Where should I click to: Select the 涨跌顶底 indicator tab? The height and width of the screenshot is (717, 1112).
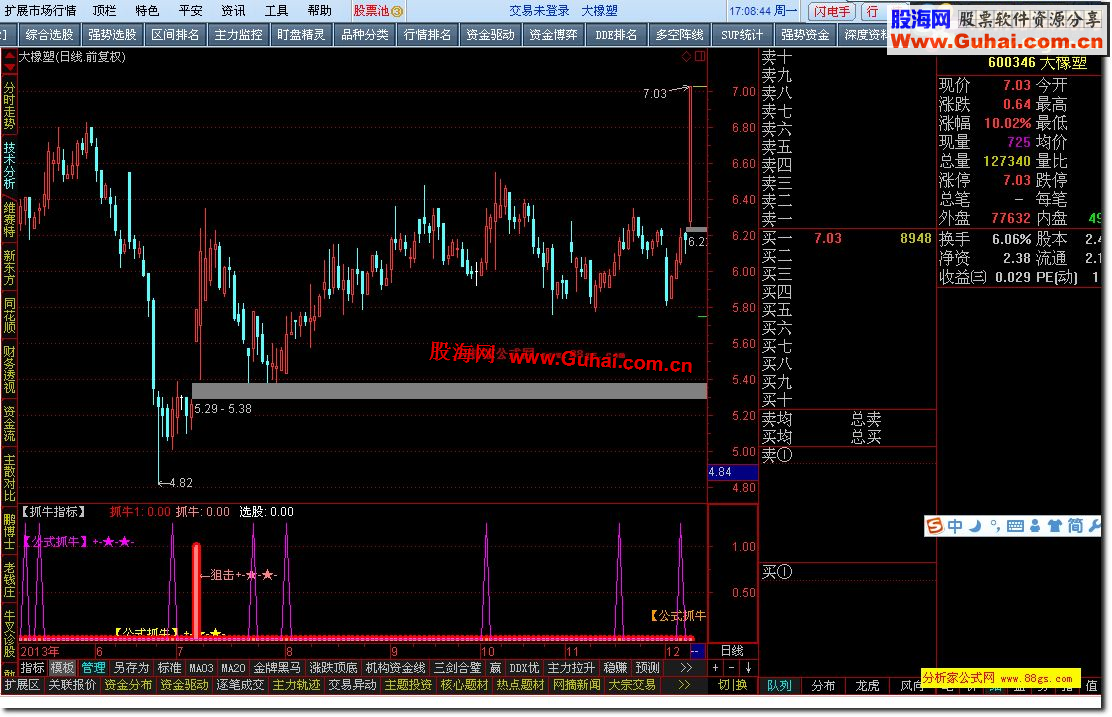[x=333, y=667]
